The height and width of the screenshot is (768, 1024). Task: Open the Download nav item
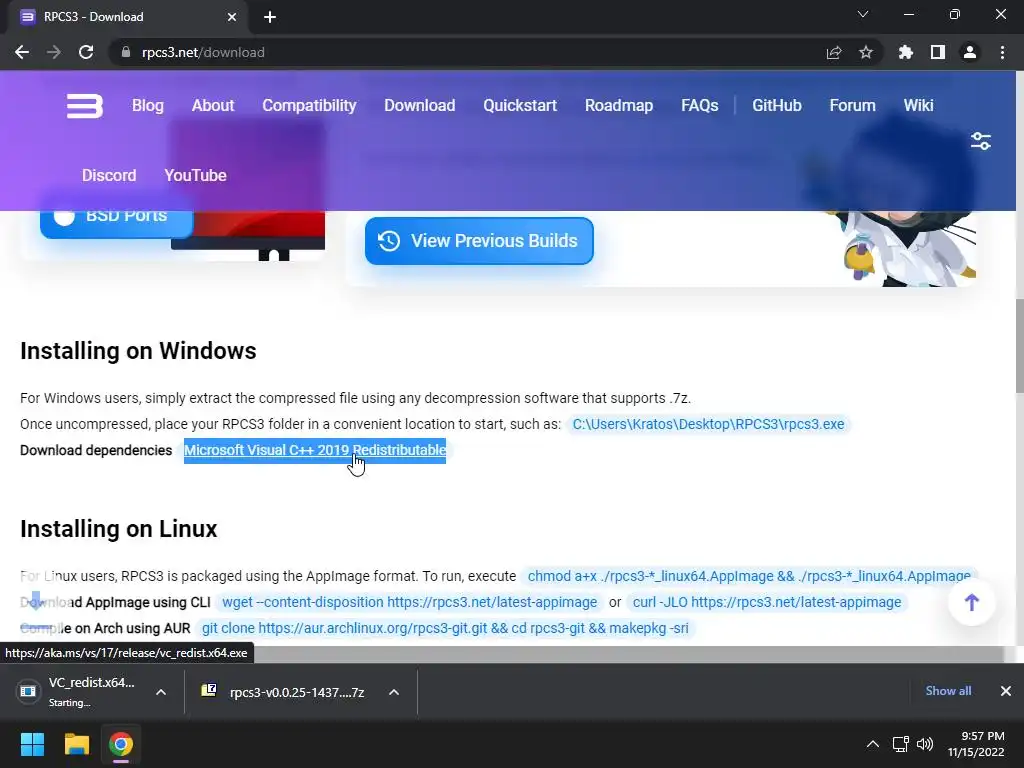419,106
